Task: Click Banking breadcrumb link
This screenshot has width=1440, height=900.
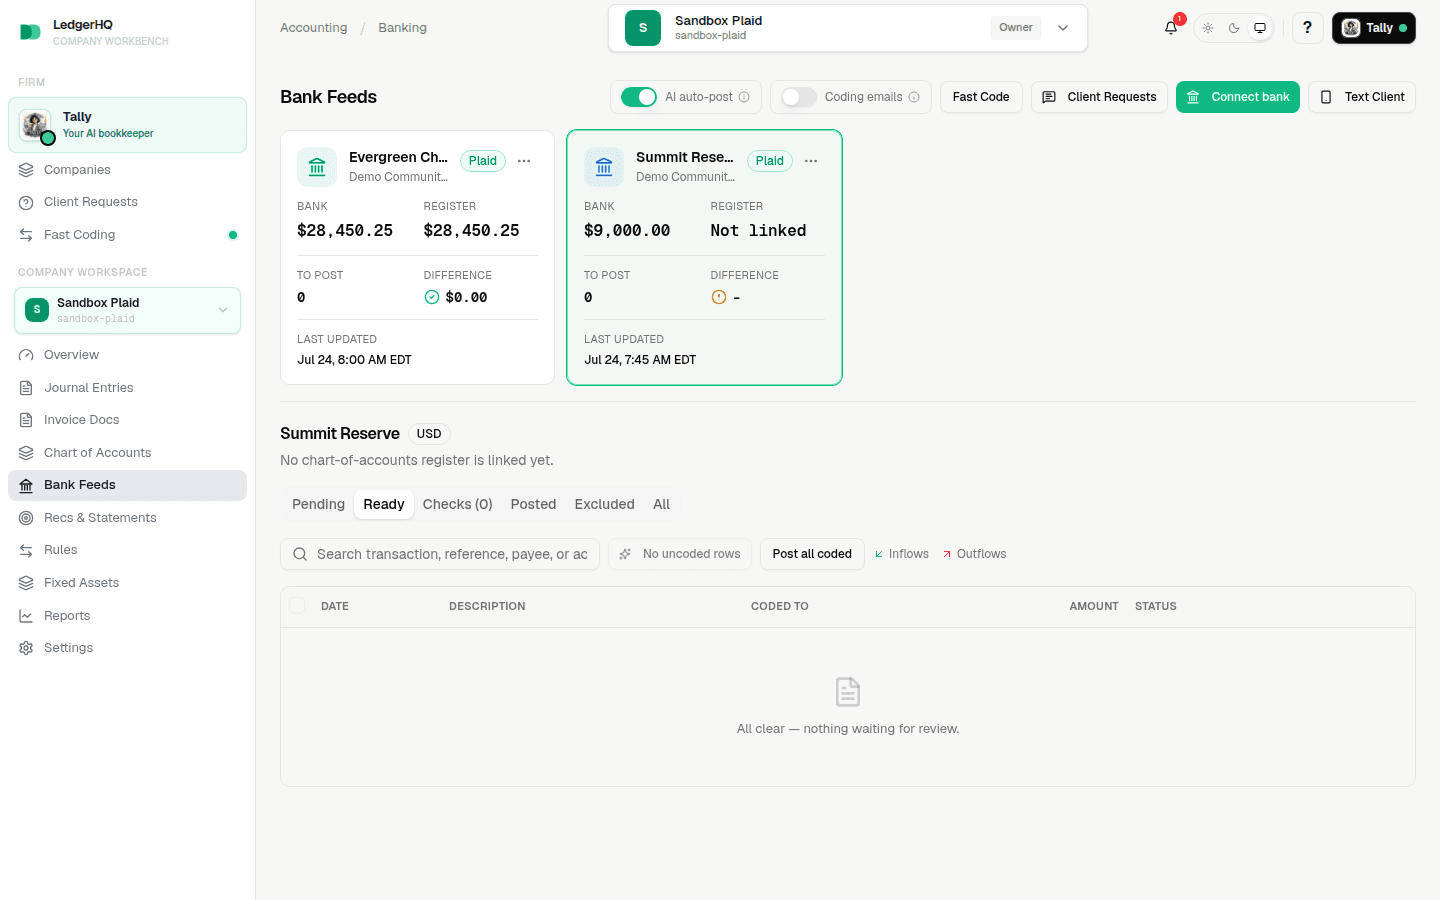Action: click(x=402, y=28)
